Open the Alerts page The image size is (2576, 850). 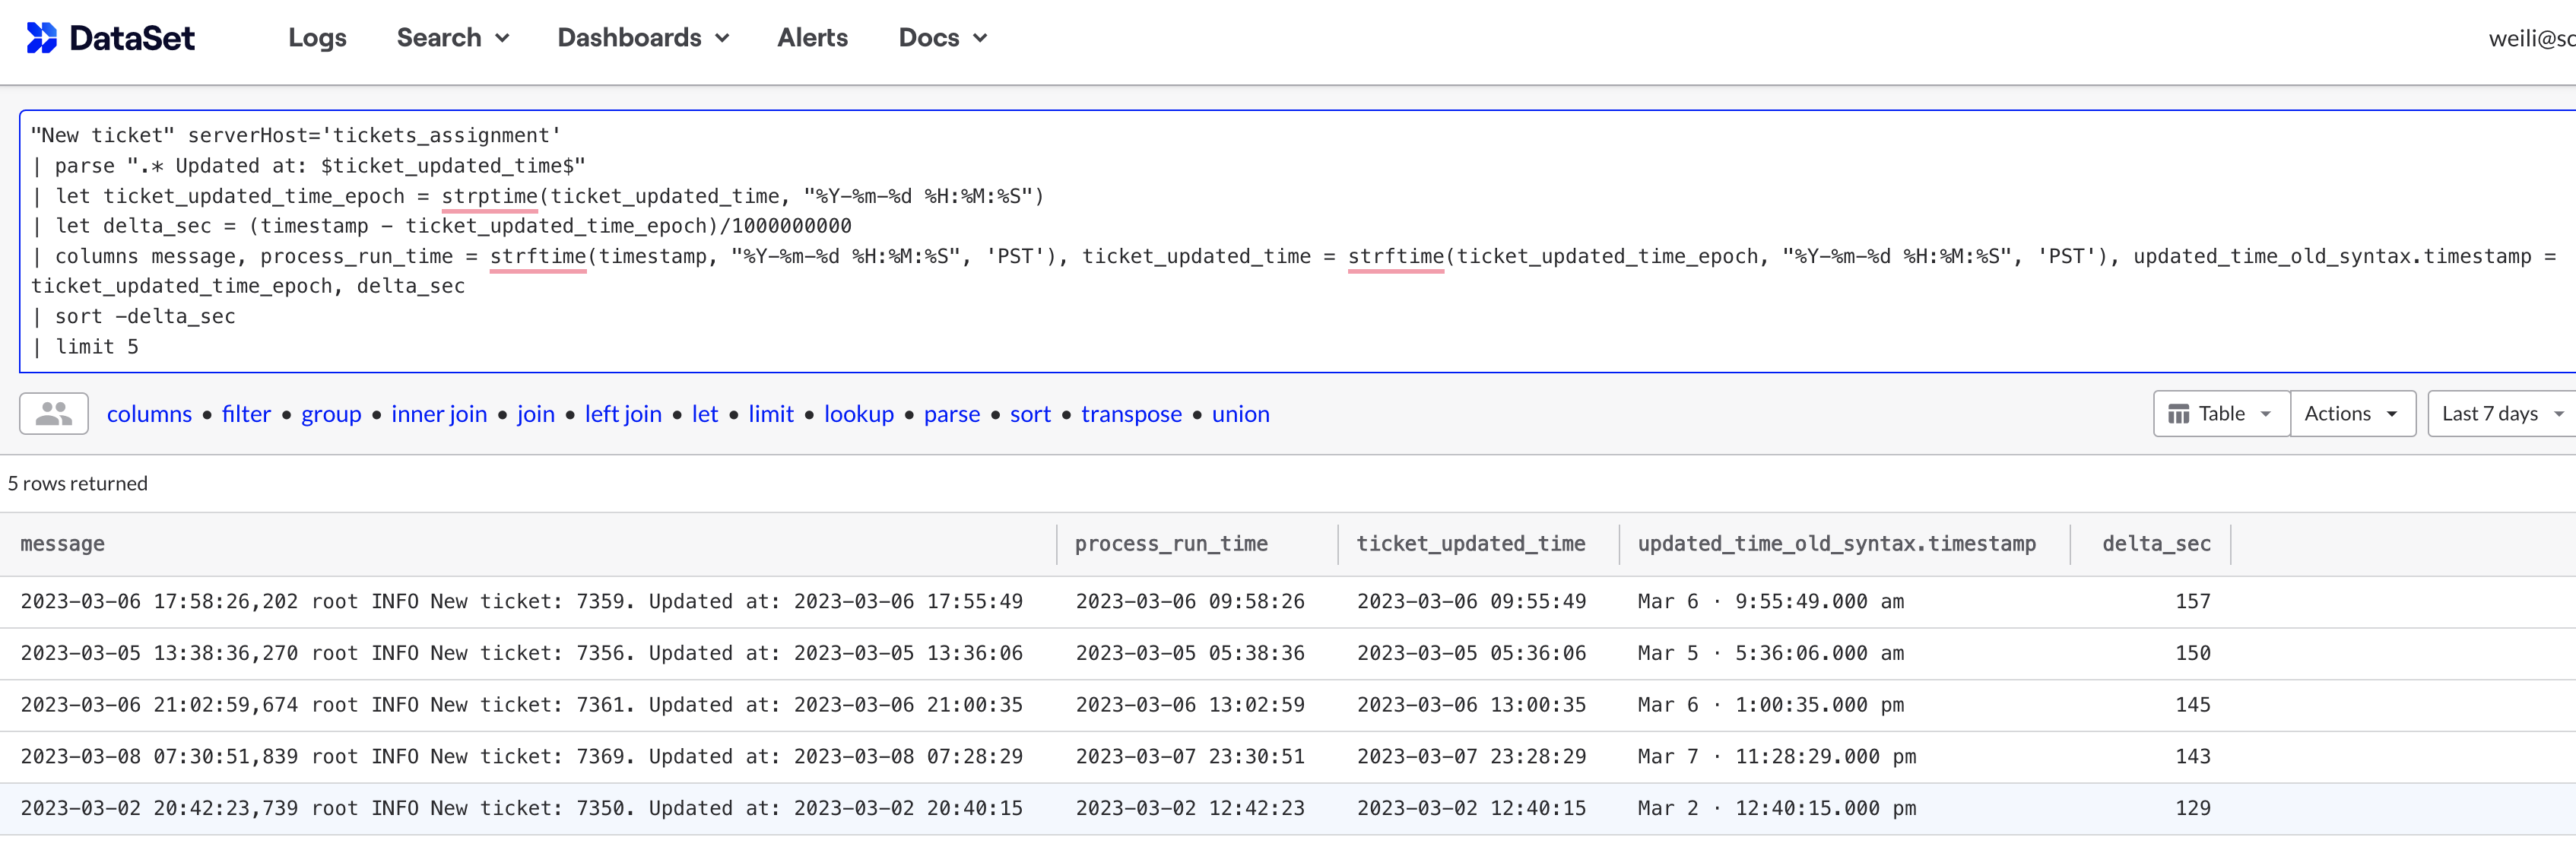[x=812, y=38]
